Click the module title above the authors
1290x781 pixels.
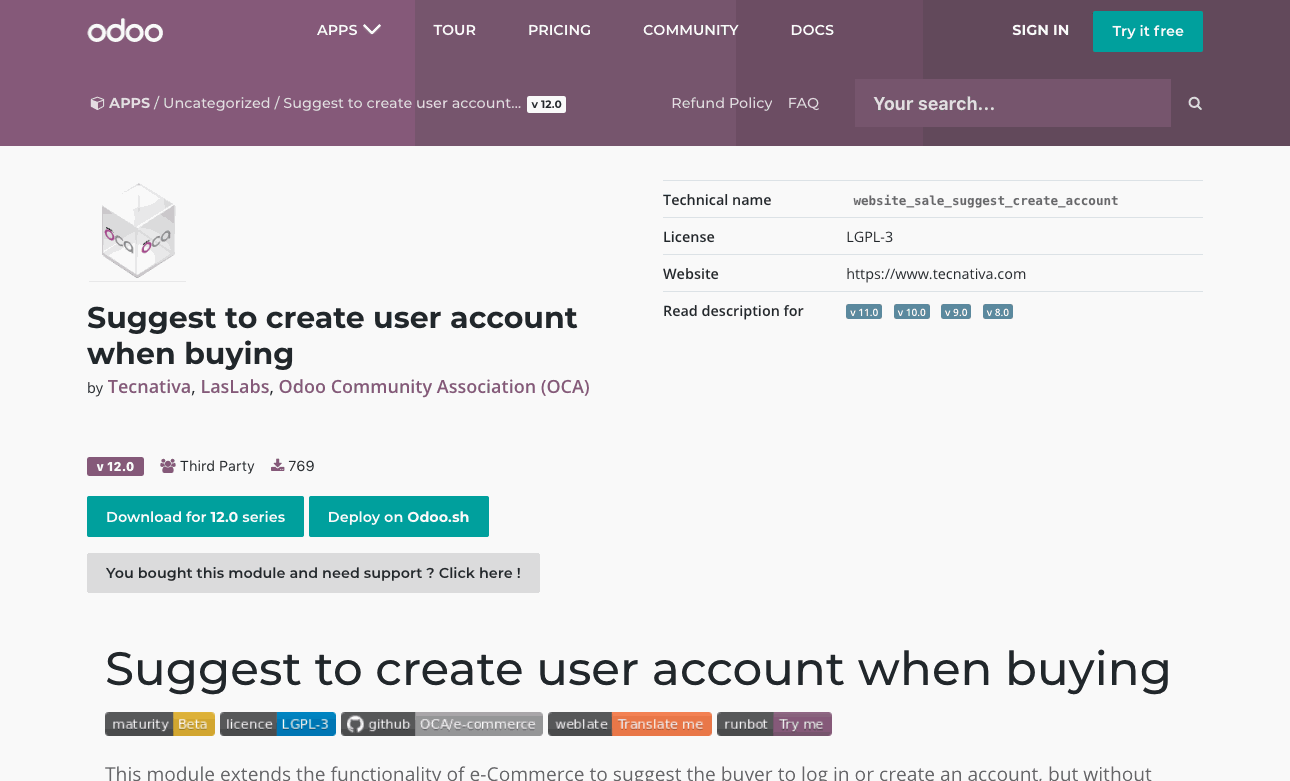point(332,335)
